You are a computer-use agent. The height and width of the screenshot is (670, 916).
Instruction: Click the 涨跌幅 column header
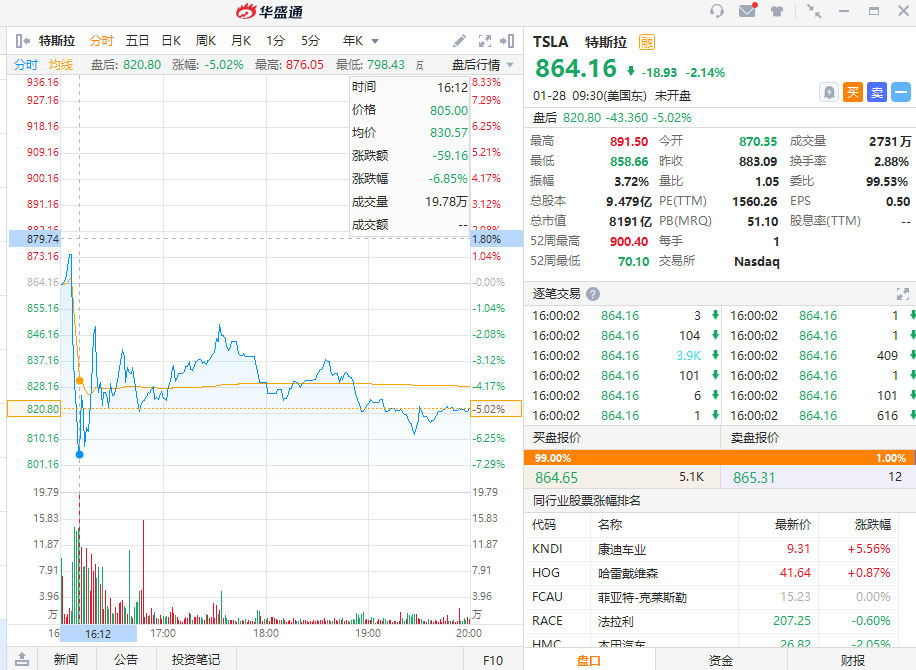click(873, 525)
